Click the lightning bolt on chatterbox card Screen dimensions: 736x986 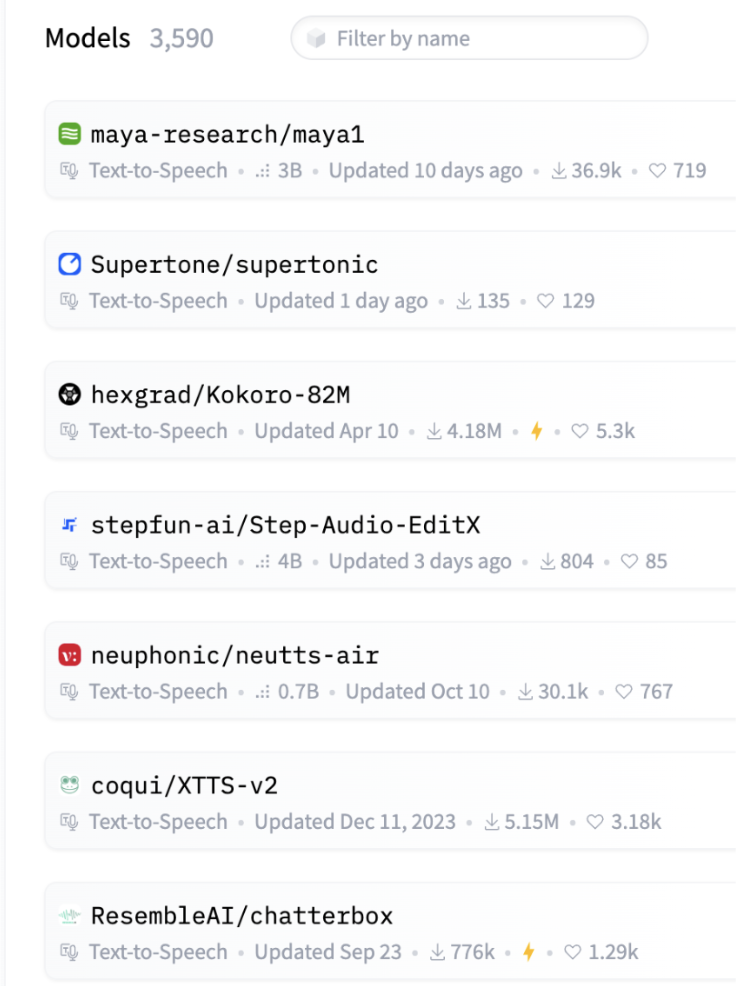[528, 952]
